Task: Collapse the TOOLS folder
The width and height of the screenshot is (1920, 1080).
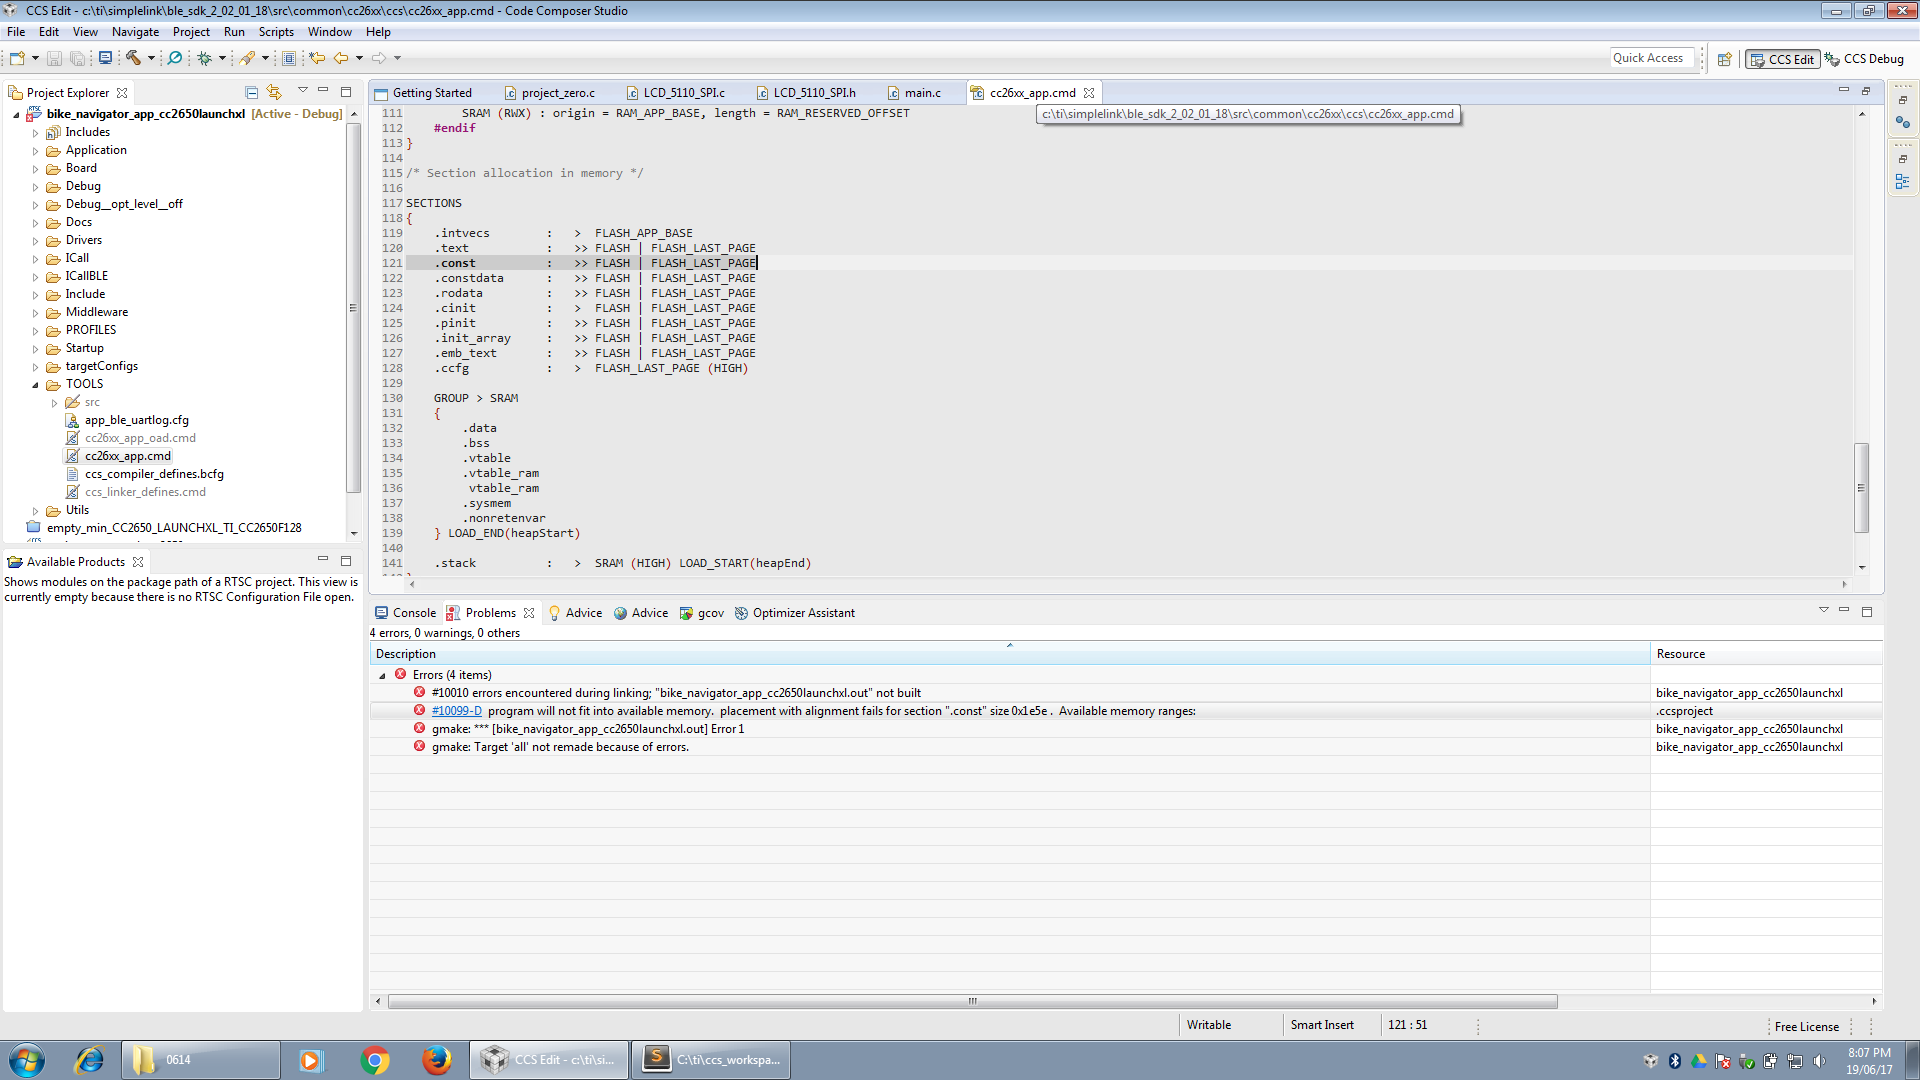Action: pyautogui.click(x=36, y=384)
